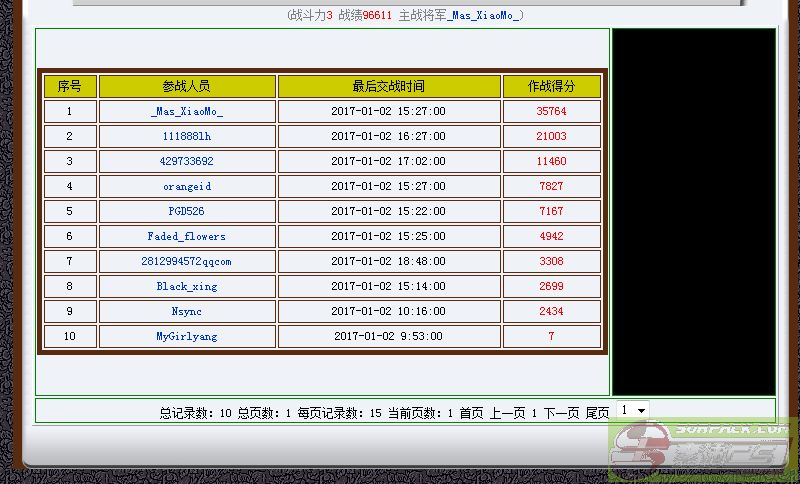The width and height of the screenshot is (800, 484).
Task: Click the 主战将军 _Mas_XiaoMo_ link at top
Action: click(x=485, y=15)
